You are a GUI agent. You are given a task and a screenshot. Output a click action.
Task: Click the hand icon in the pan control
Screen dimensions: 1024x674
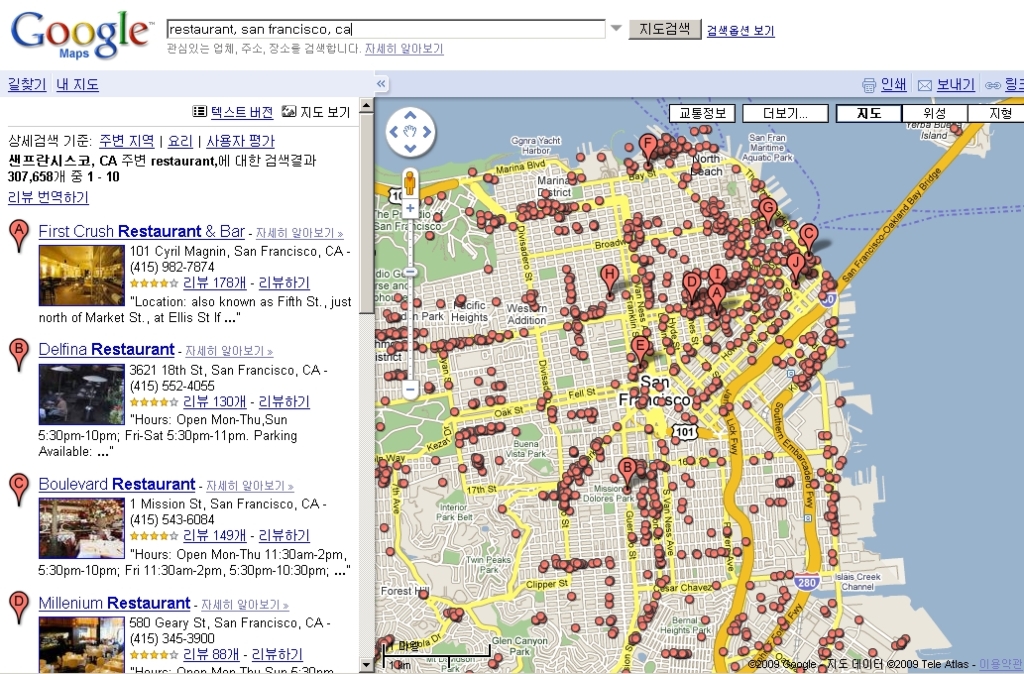tap(410, 132)
